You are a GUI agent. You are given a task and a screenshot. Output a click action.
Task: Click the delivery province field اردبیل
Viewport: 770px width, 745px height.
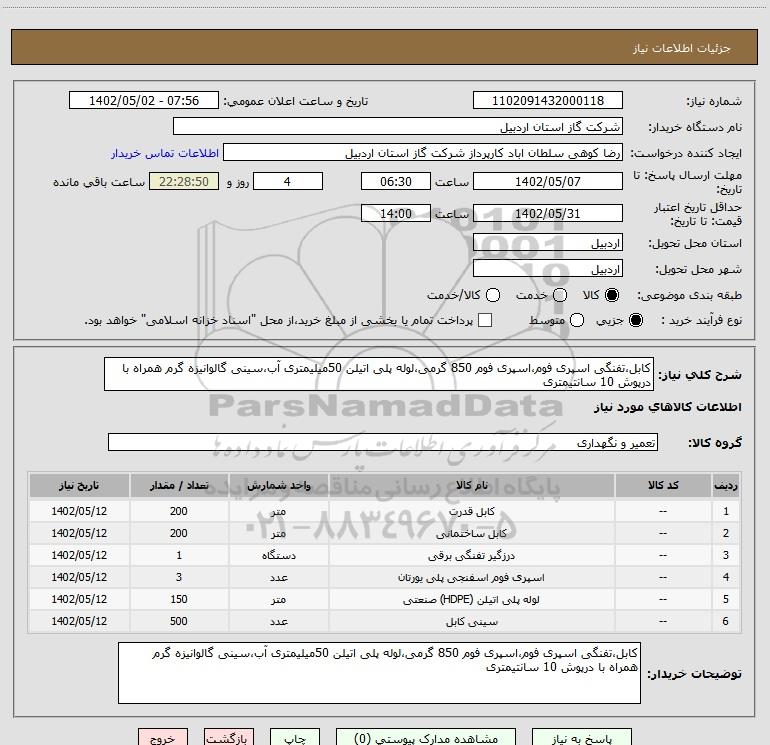tap(548, 243)
